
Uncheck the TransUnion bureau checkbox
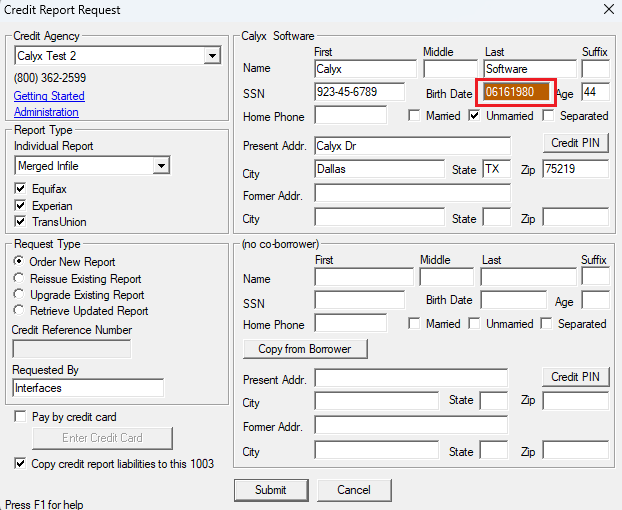coord(20,221)
